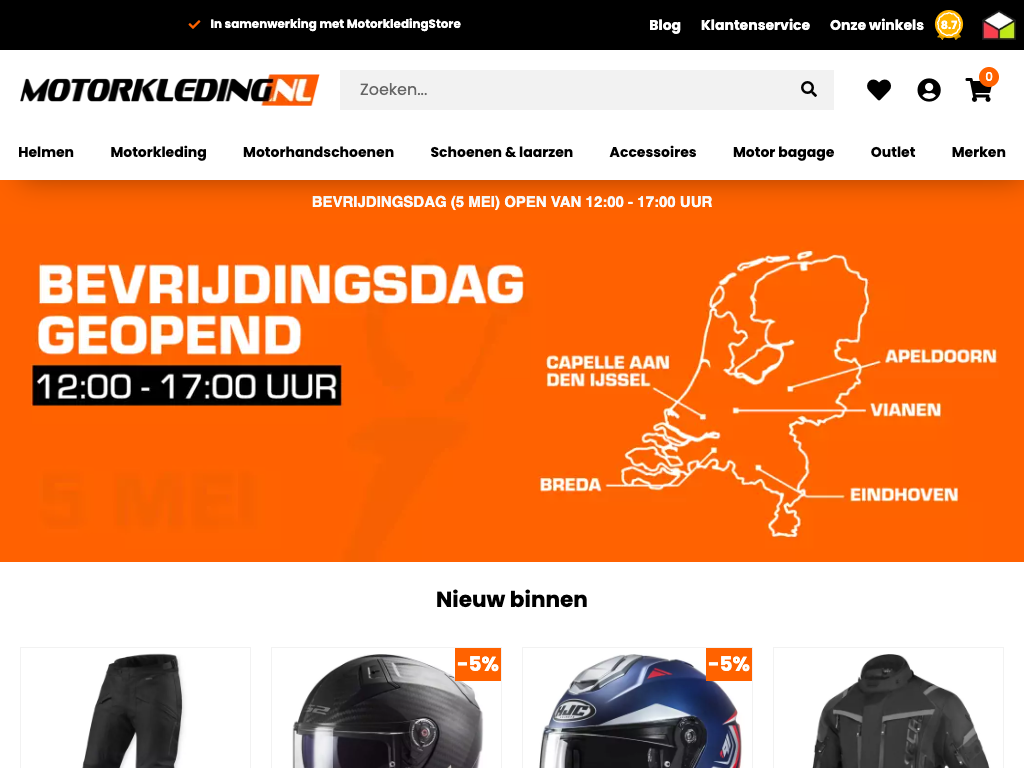The image size is (1024, 768).
Task: Open the Helmen menu
Action: [46, 152]
